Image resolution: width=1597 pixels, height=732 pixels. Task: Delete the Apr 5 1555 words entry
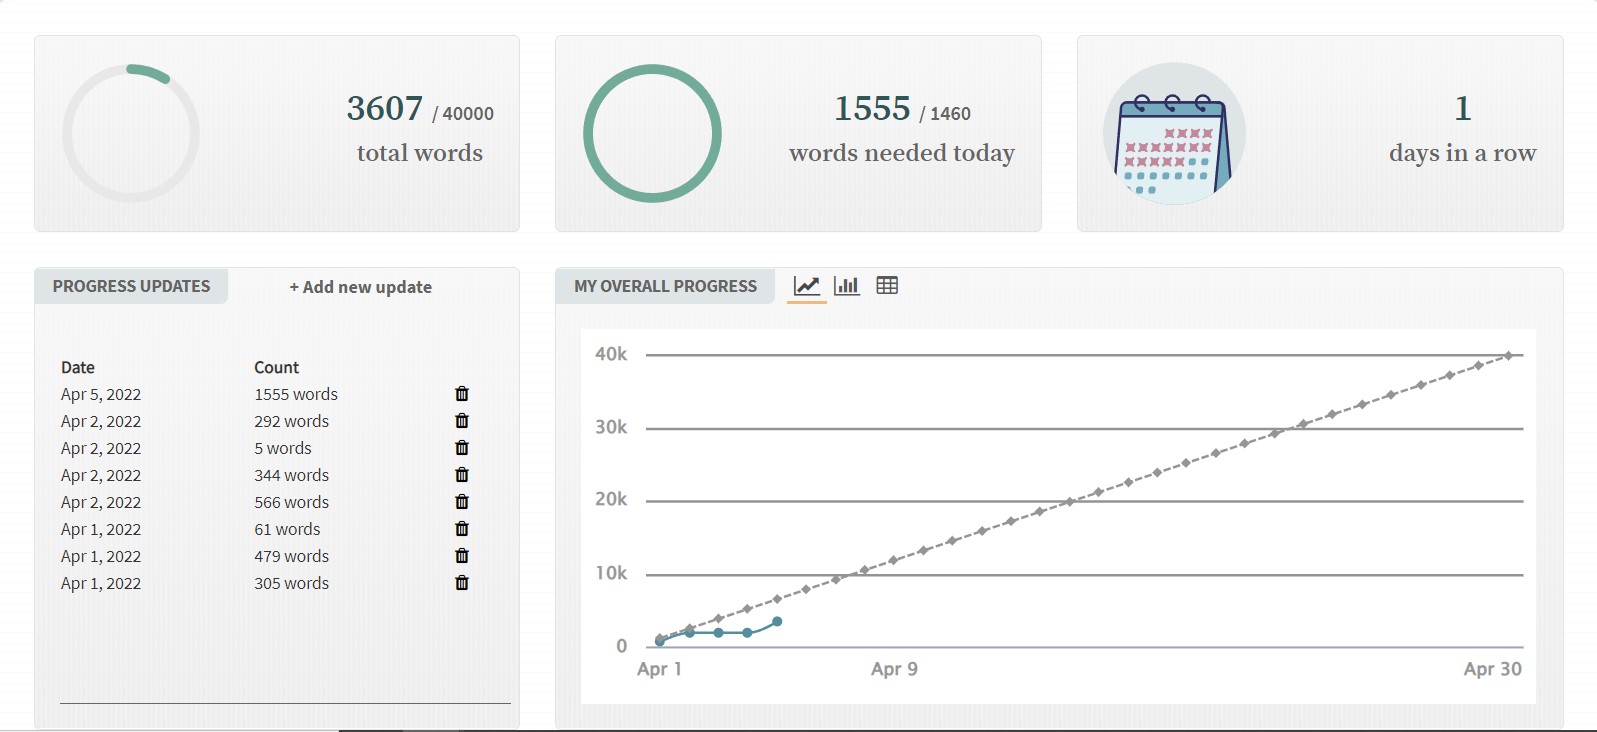pyautogui.click(x=462, y=394)
